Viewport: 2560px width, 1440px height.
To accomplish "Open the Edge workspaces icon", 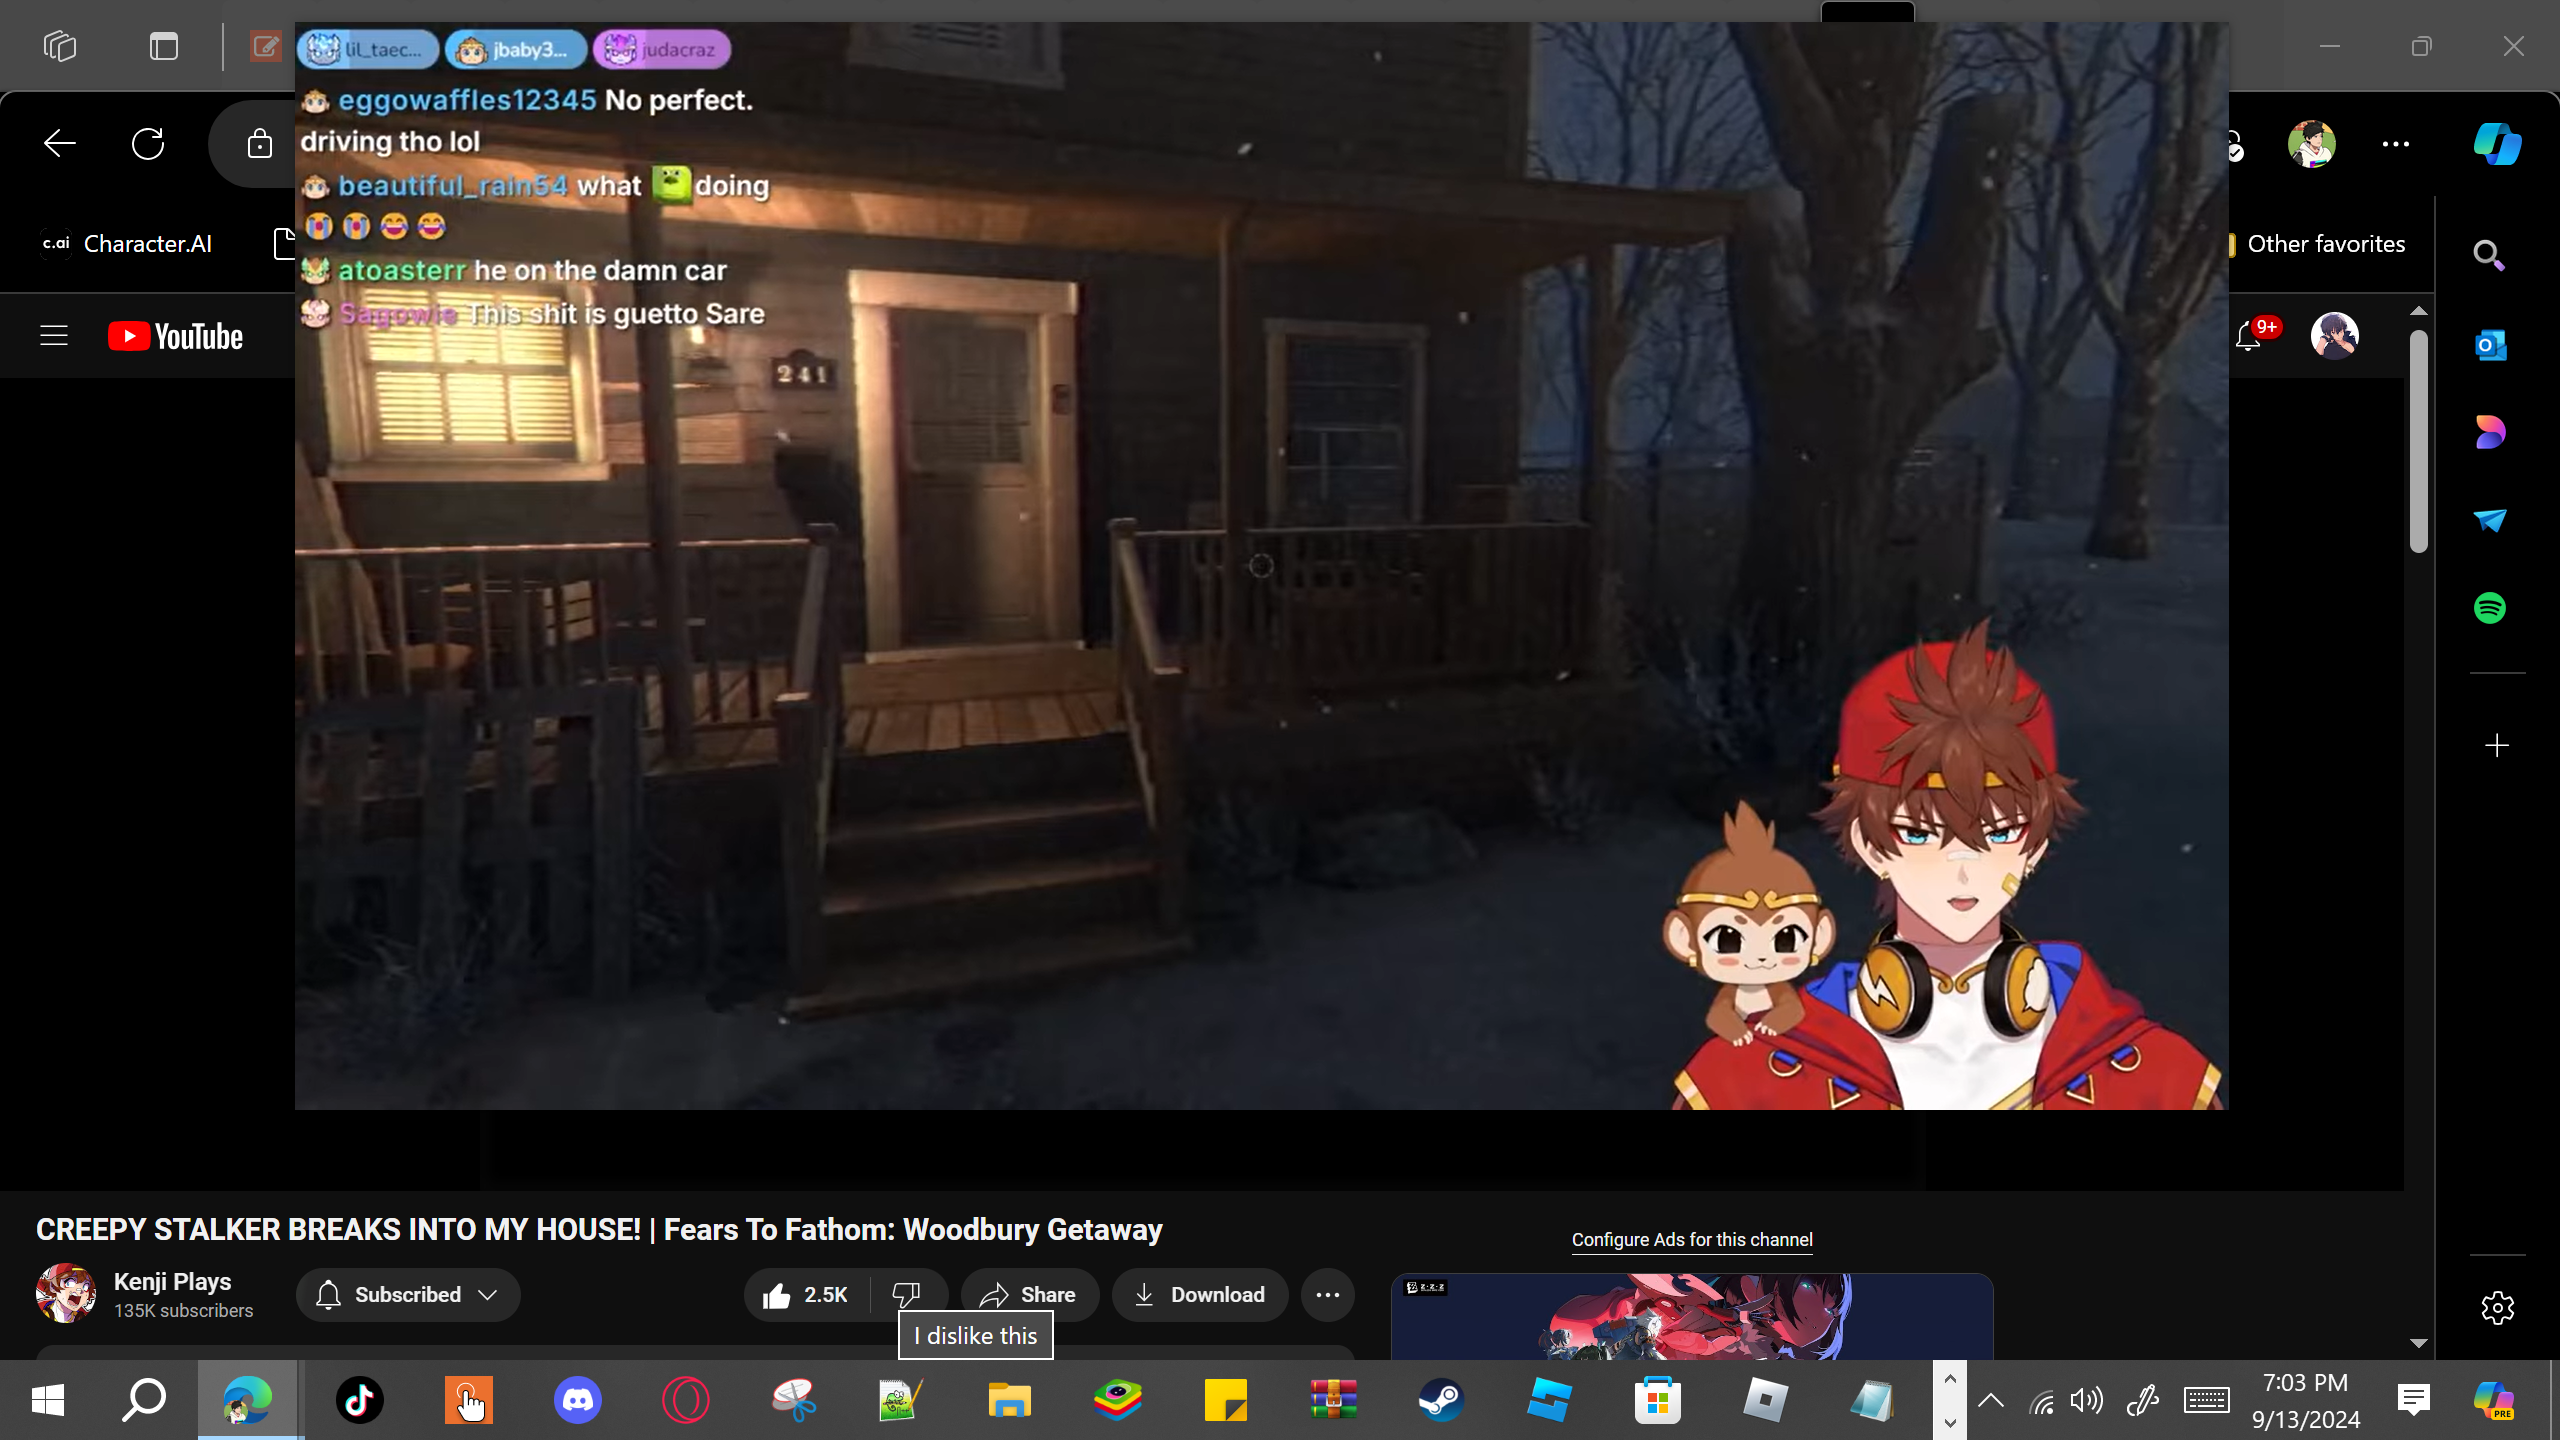I will click(x=60, y=46).
